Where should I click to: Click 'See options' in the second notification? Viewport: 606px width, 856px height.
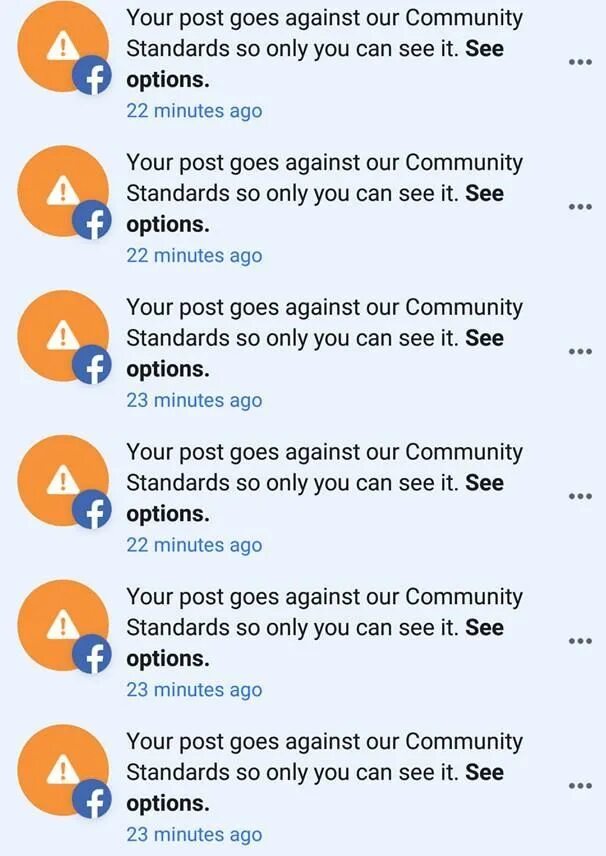[315, 209]
